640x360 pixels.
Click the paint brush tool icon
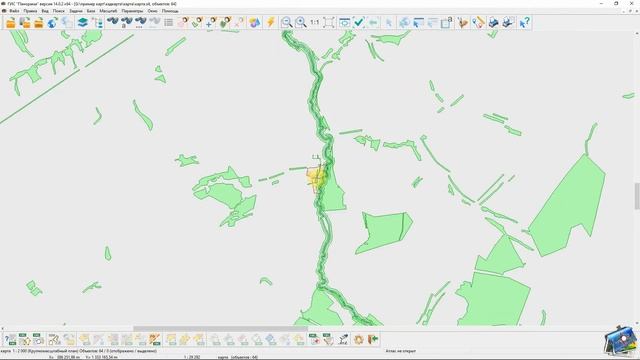(x=463, y=22)
